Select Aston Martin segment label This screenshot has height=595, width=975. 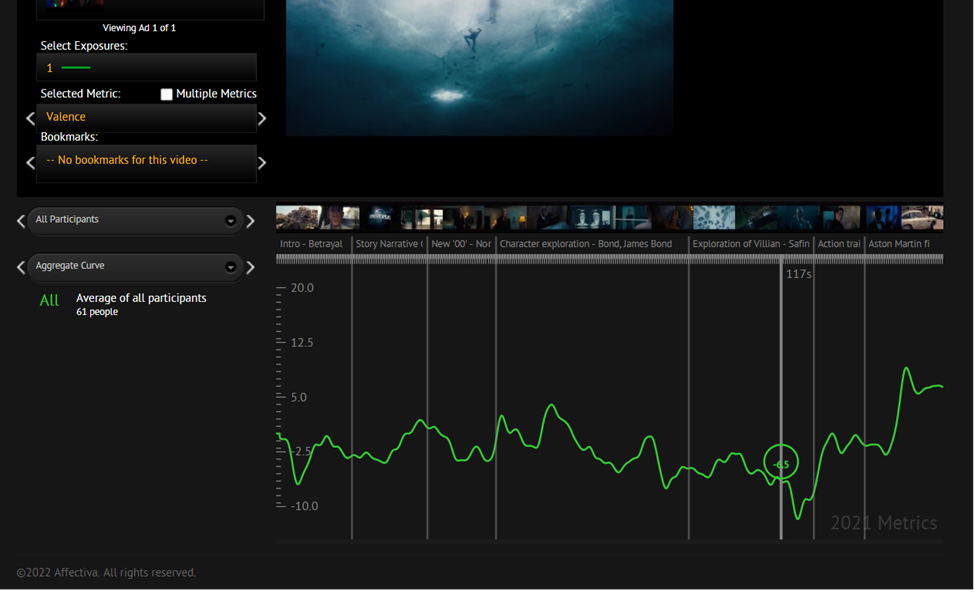899,244
